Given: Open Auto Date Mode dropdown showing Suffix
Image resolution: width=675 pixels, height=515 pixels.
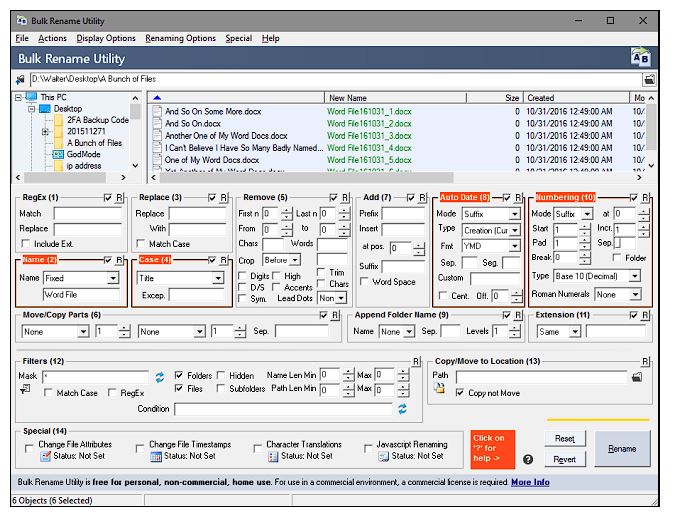Looking at the screenshot, I should pyautogui.click(x=514, y=214).
